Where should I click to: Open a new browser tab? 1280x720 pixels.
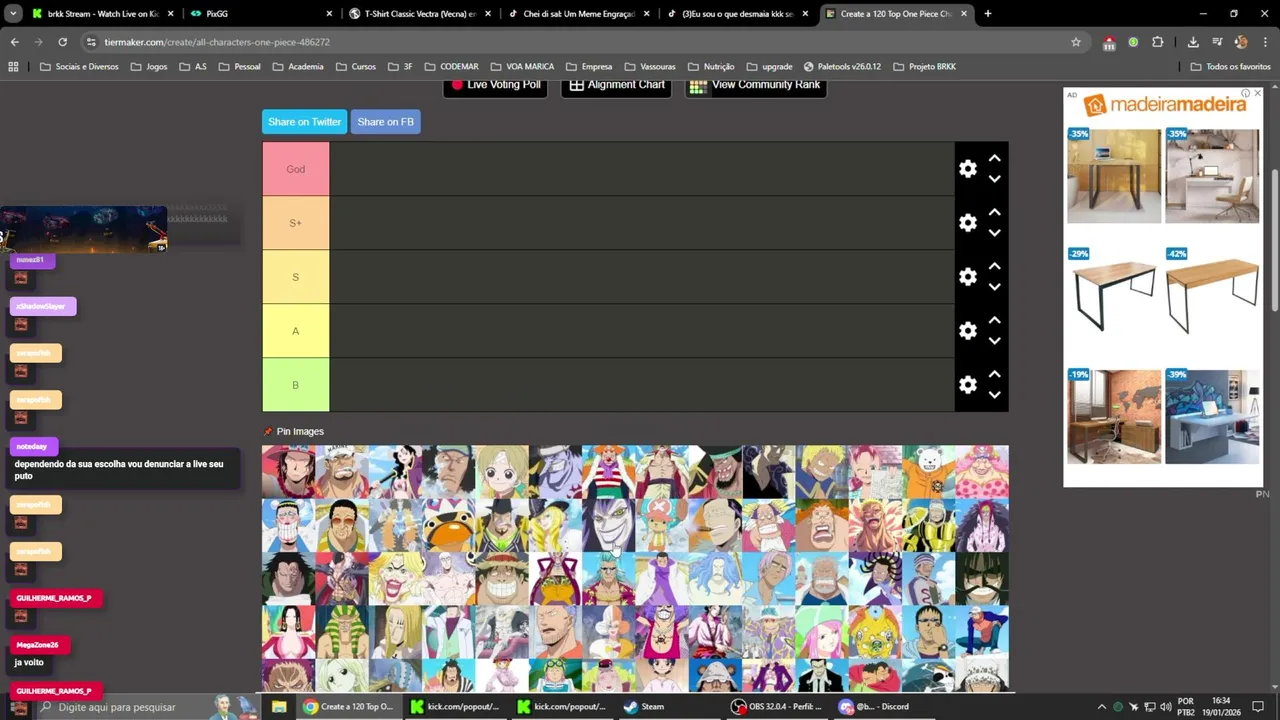point(988,14)
